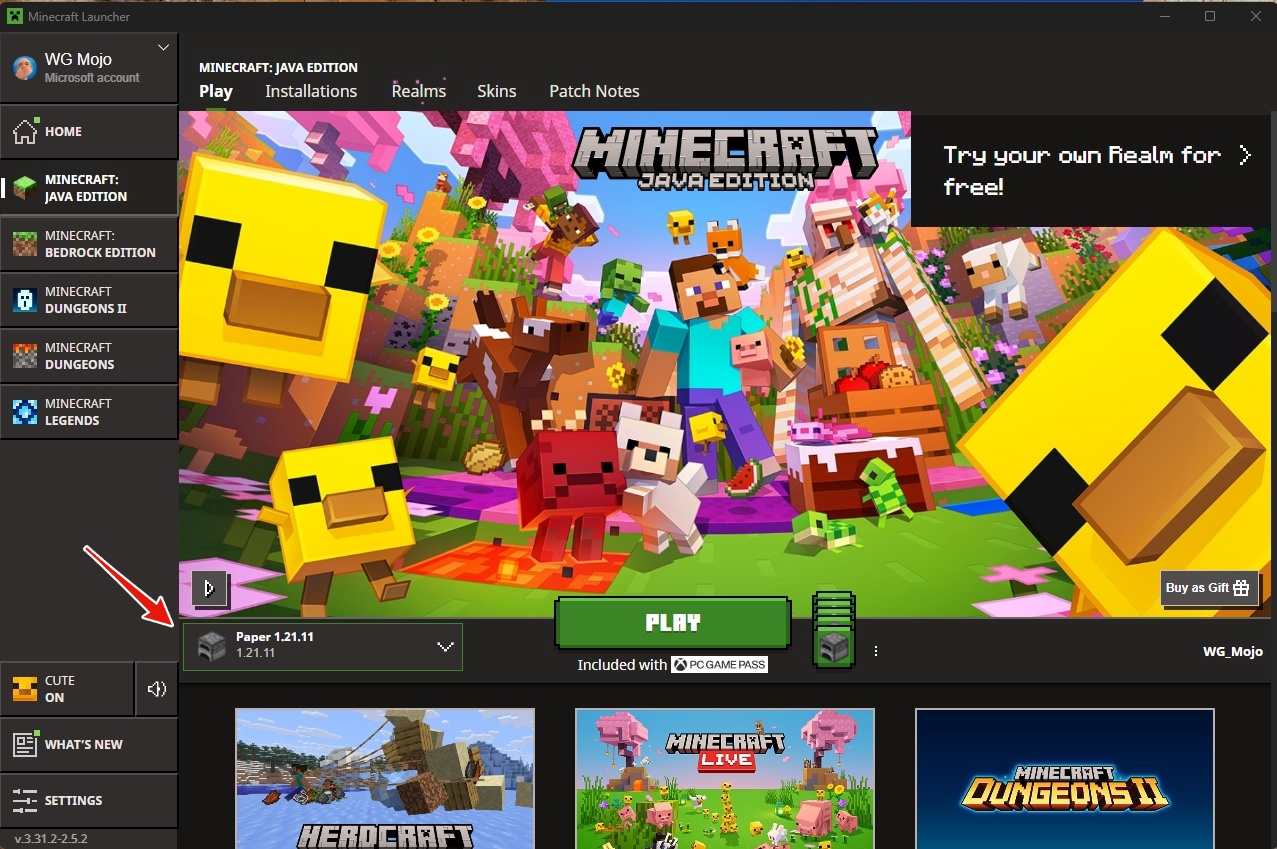Open the Minecraft Live news thumbnail
Screen dimensions: 1277x849
(725, 779)
